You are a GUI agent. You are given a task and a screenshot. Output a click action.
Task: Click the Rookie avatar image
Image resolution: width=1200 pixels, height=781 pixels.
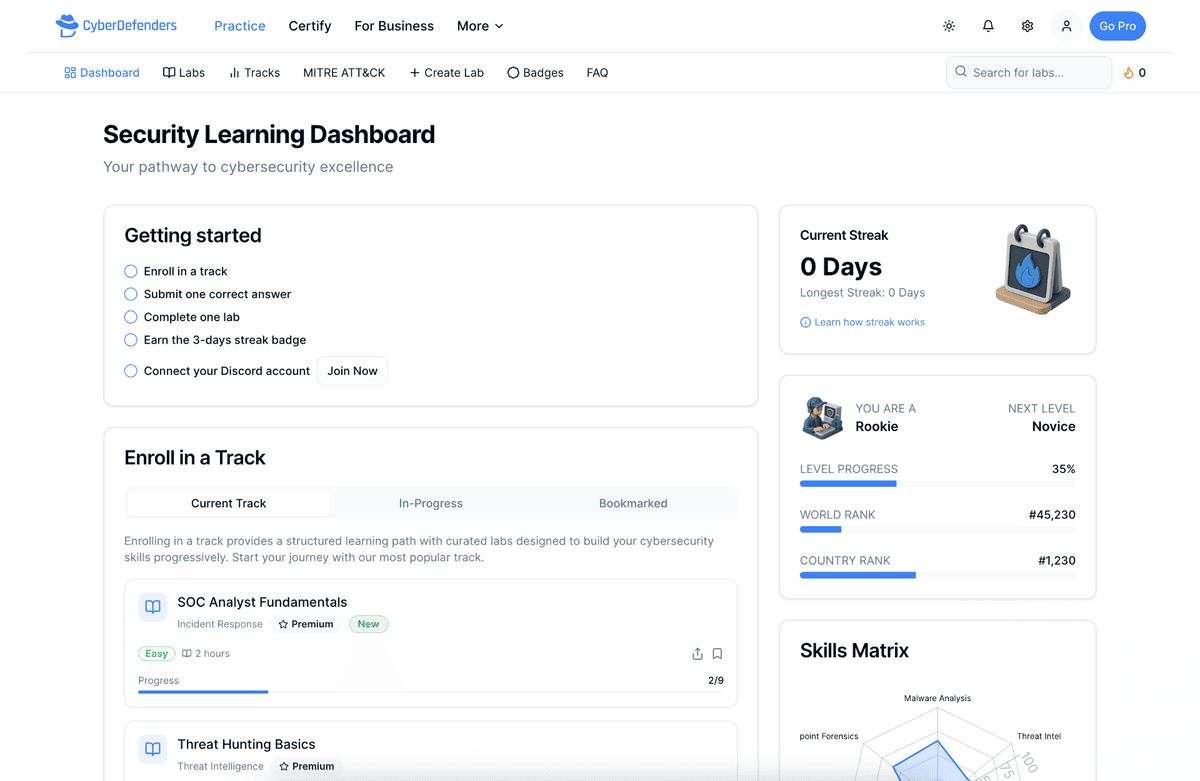(822, 418)
